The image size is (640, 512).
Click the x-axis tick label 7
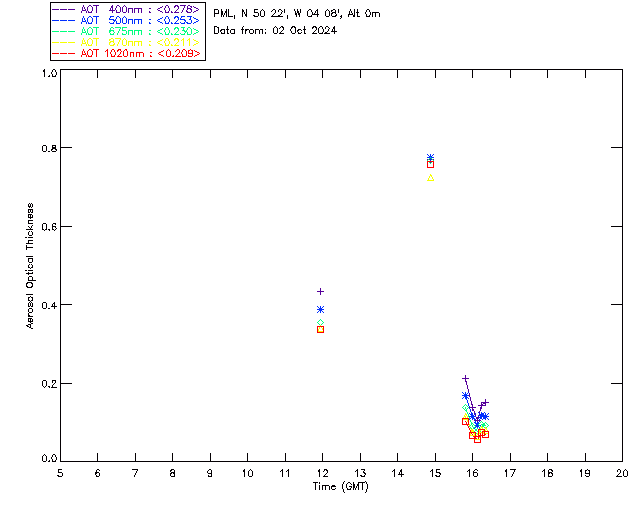tap(135, 473)
